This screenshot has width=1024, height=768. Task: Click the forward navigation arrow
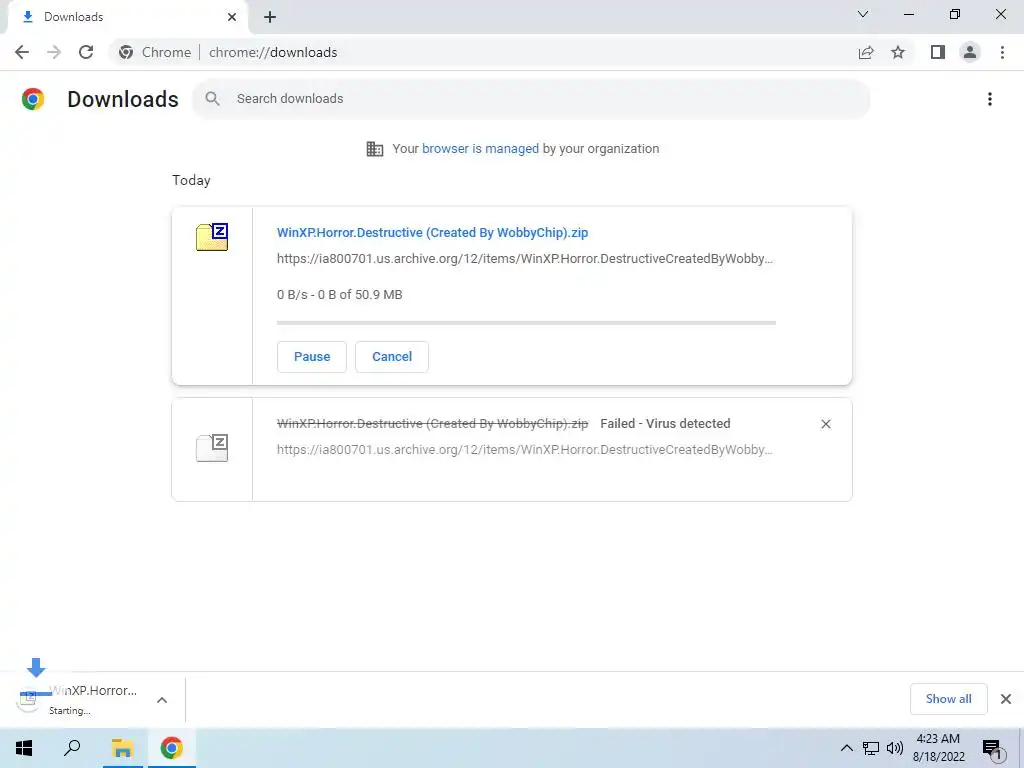click(x=54, y=52)
